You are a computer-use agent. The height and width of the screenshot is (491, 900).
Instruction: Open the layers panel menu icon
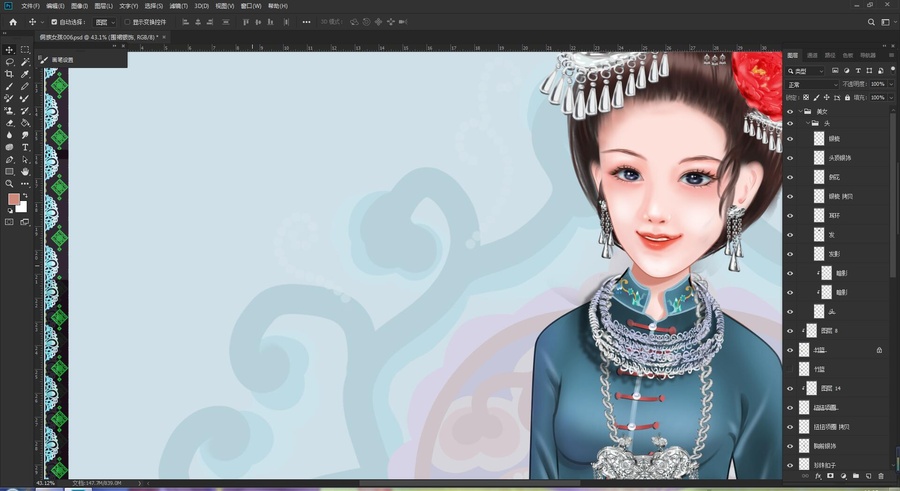tap(891, 55)
